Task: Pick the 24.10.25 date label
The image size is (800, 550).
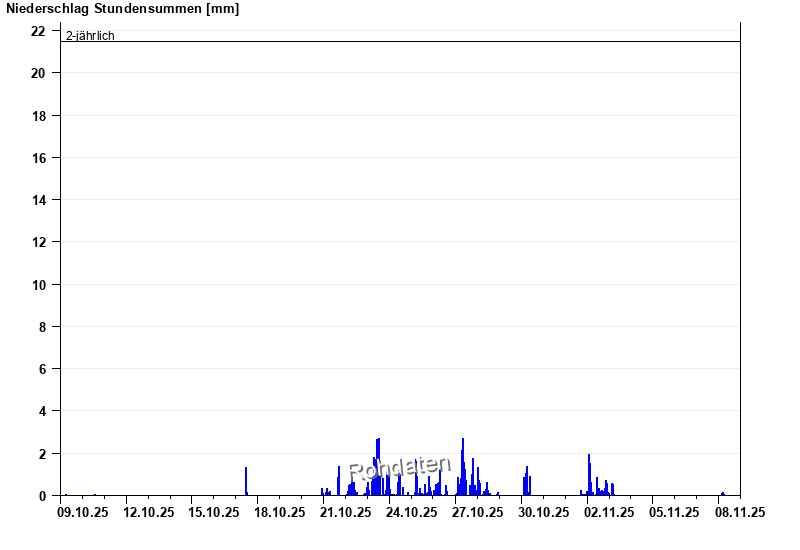Action: click(x=412, y=512)
